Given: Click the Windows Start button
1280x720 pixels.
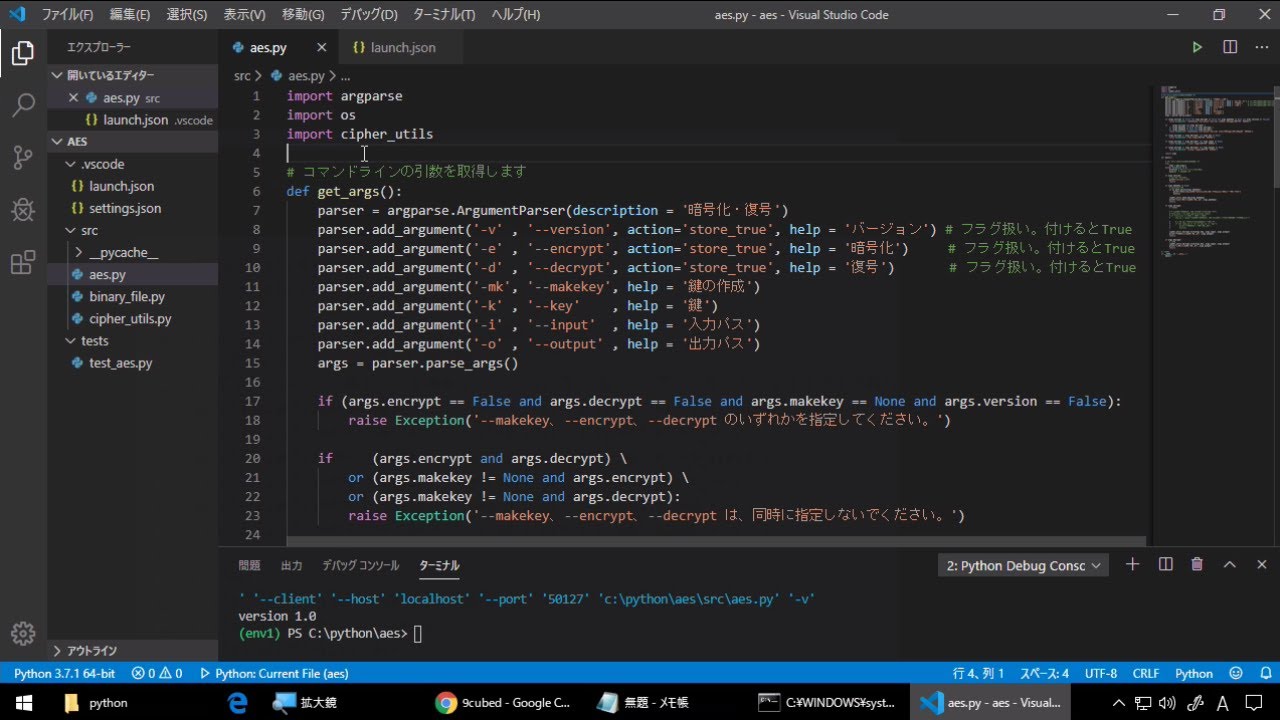Looking at the screenshot, I should click(23, 703).
